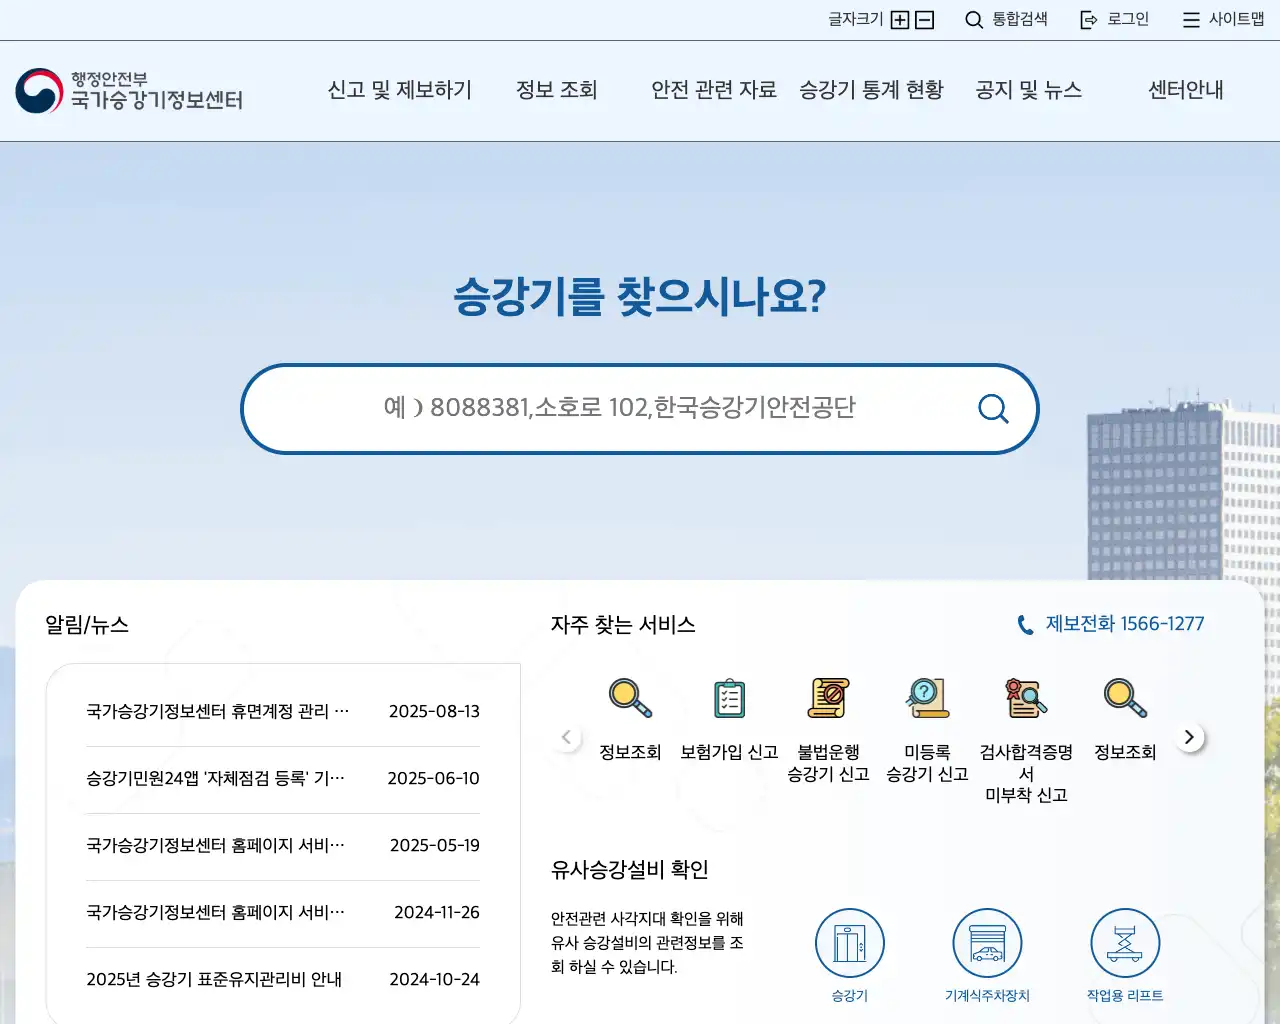Select the 작업용 리프트 circular icon
The image size is (1280, 1024).
coord(1125,943)
